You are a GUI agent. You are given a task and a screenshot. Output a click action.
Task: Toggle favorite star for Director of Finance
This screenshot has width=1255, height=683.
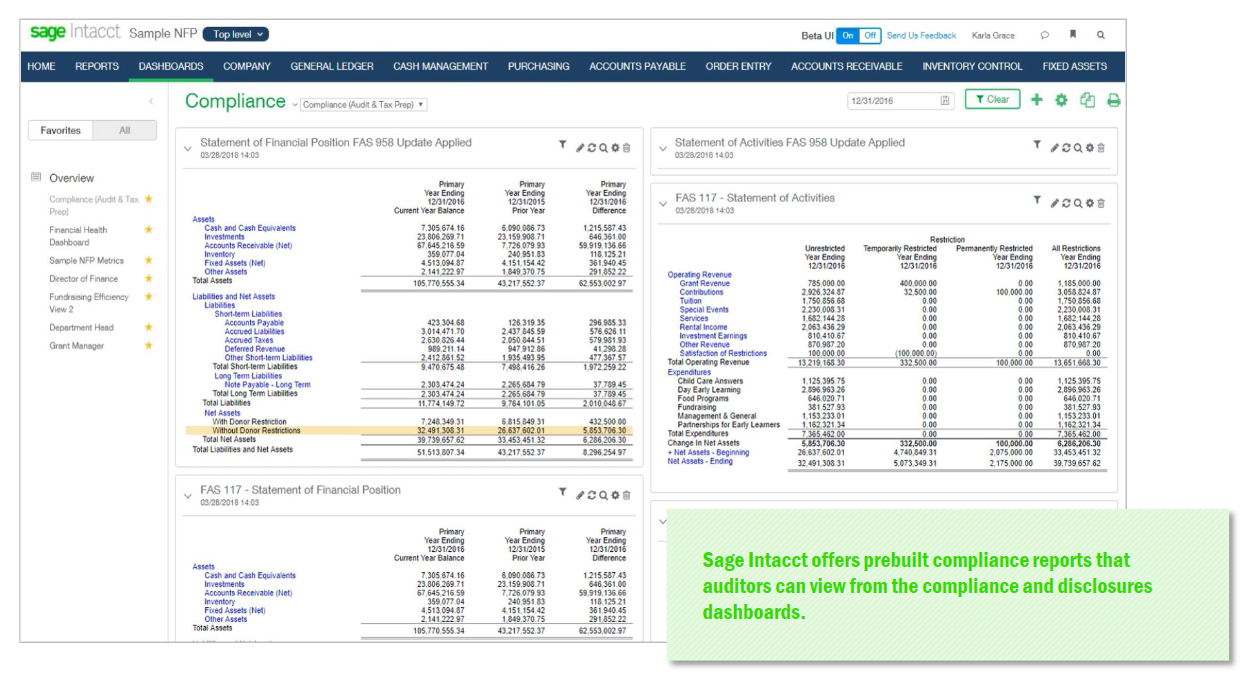tap(149, 278)
